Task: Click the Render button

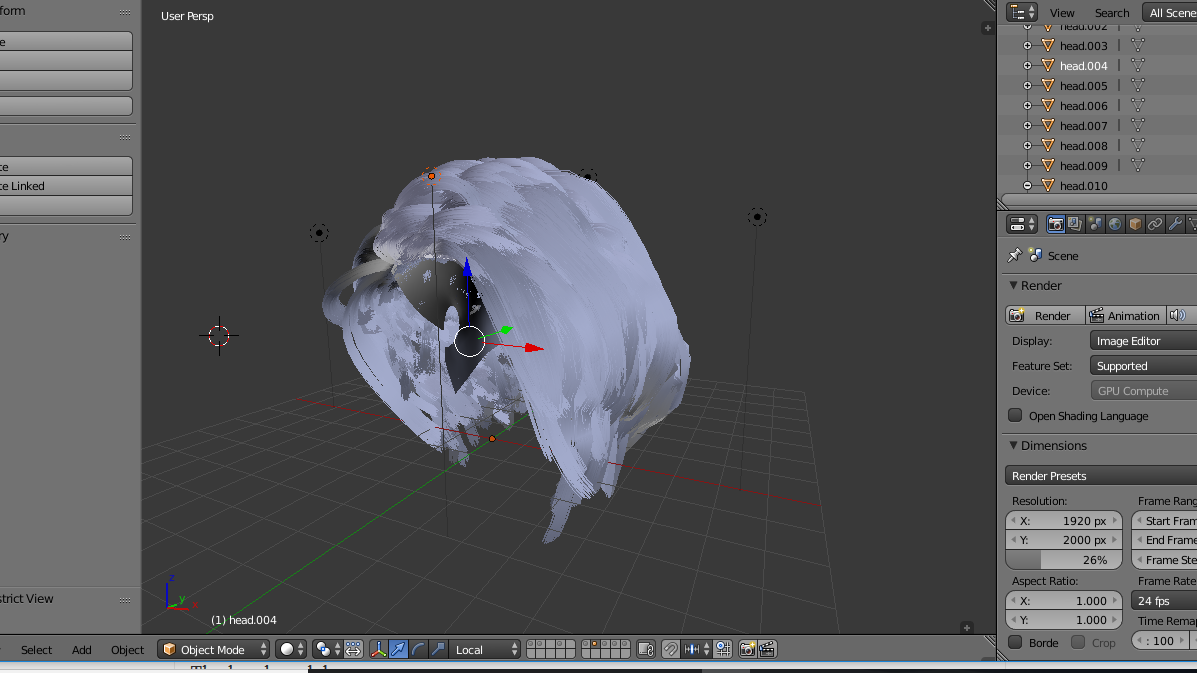Action: [x=1045, y=315]
